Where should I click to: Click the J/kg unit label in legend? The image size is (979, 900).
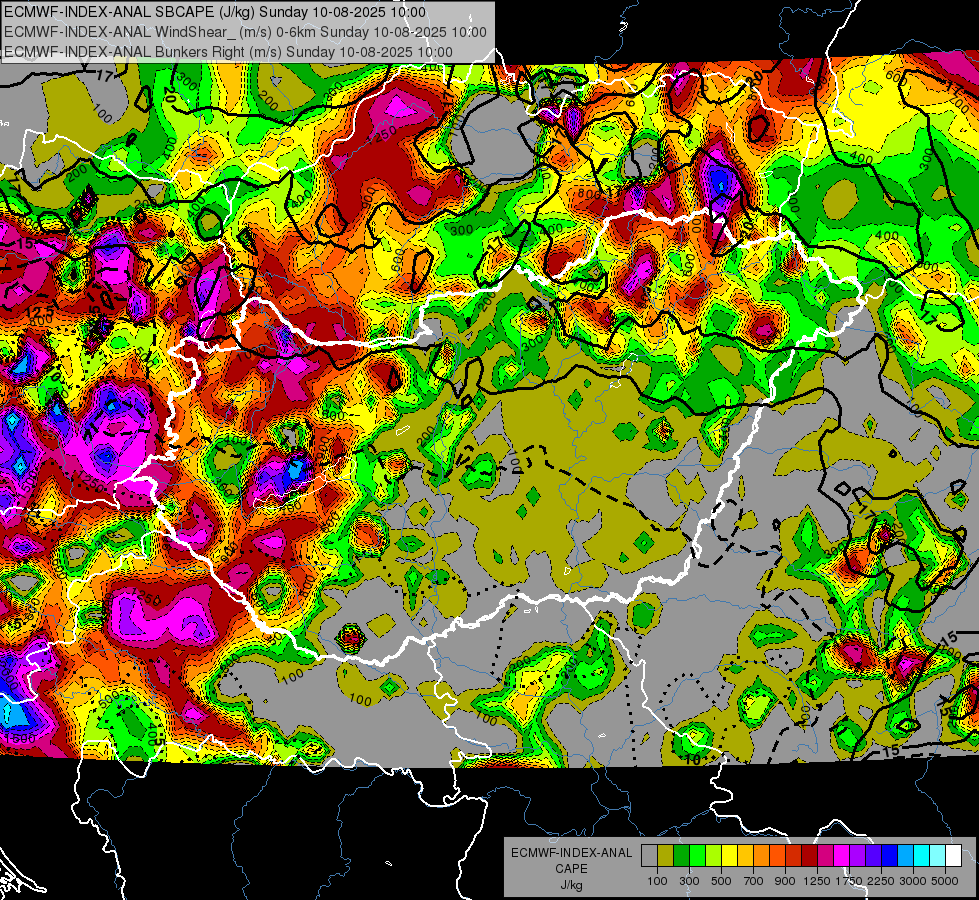coord(571,885)
